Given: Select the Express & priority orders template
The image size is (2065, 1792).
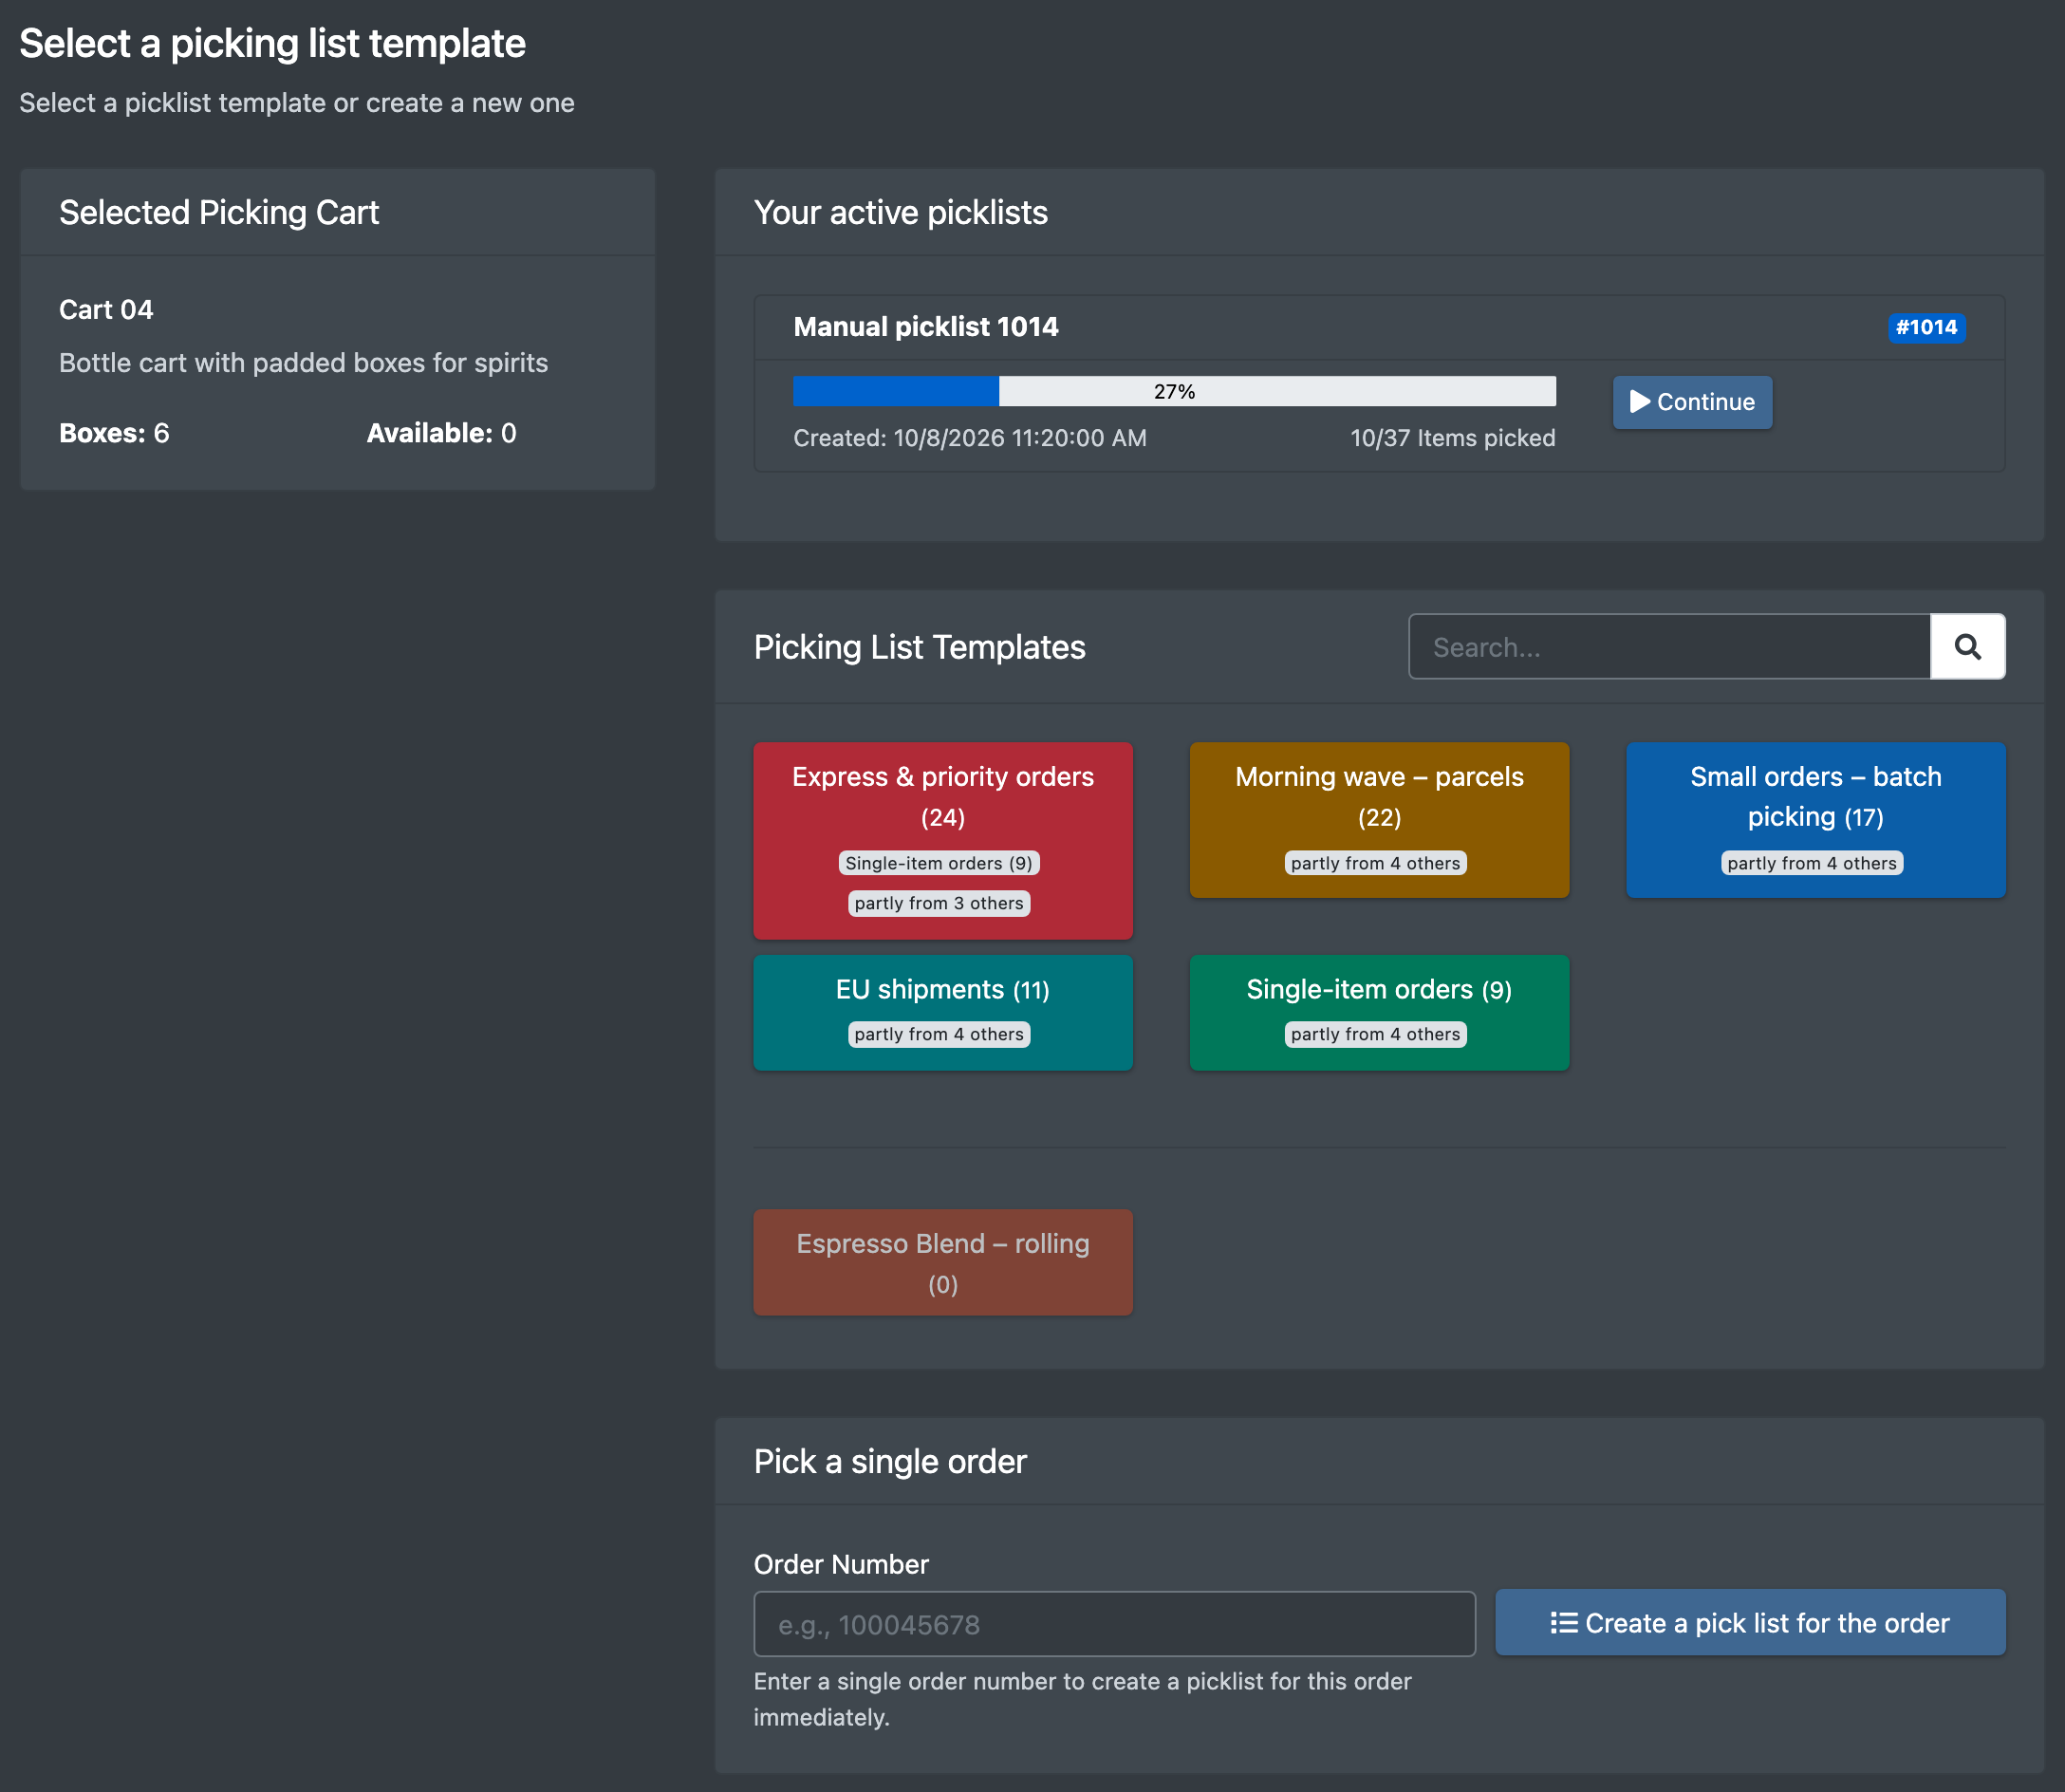Looking at the screenshot, I should pos(942,840).
